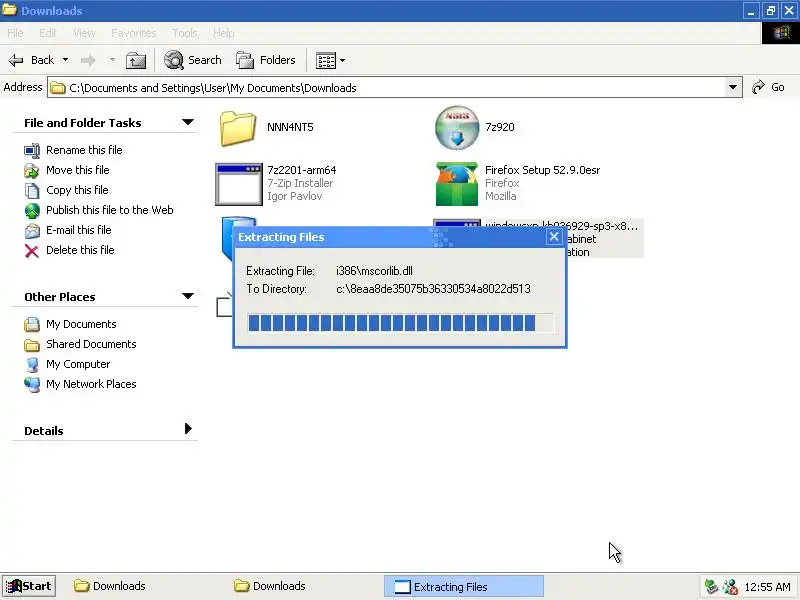This screenshot has width=800, height=600.
Task: Click the My Network Places icon
Action: (32, 384)
